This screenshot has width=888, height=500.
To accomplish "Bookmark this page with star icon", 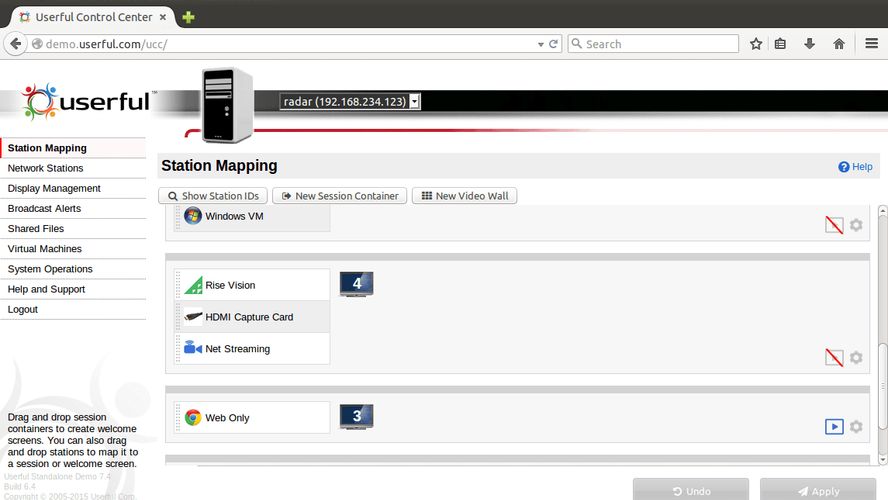I will tap(755, 44).
